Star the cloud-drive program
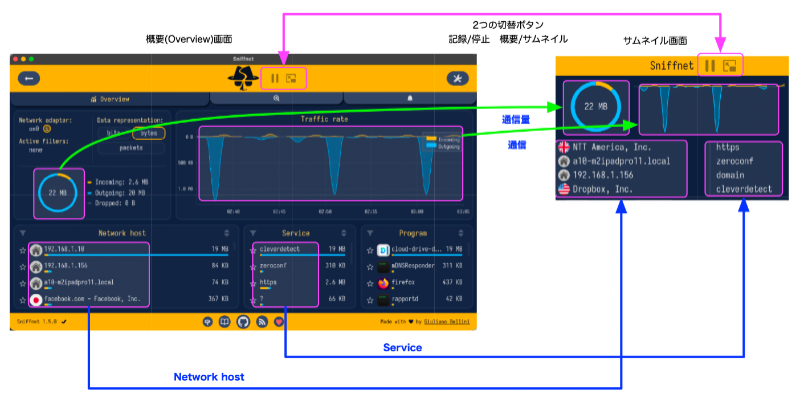The width and height of the screenshot is (800, 402). pyautogui.click(x=370, y=250)
